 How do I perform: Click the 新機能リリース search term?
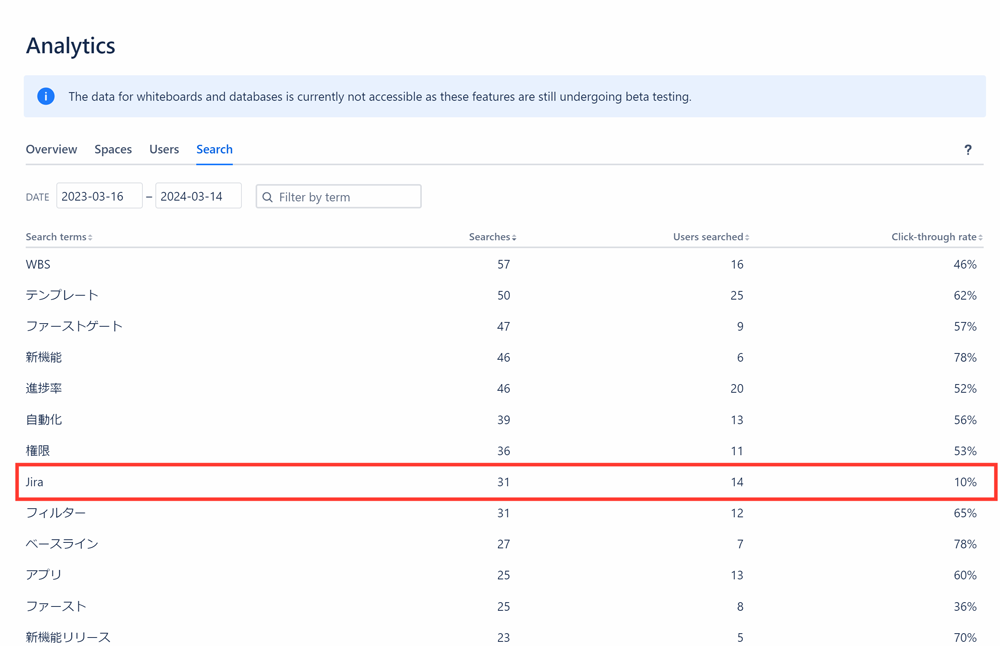pyautogui.click(x=68, y=638)
